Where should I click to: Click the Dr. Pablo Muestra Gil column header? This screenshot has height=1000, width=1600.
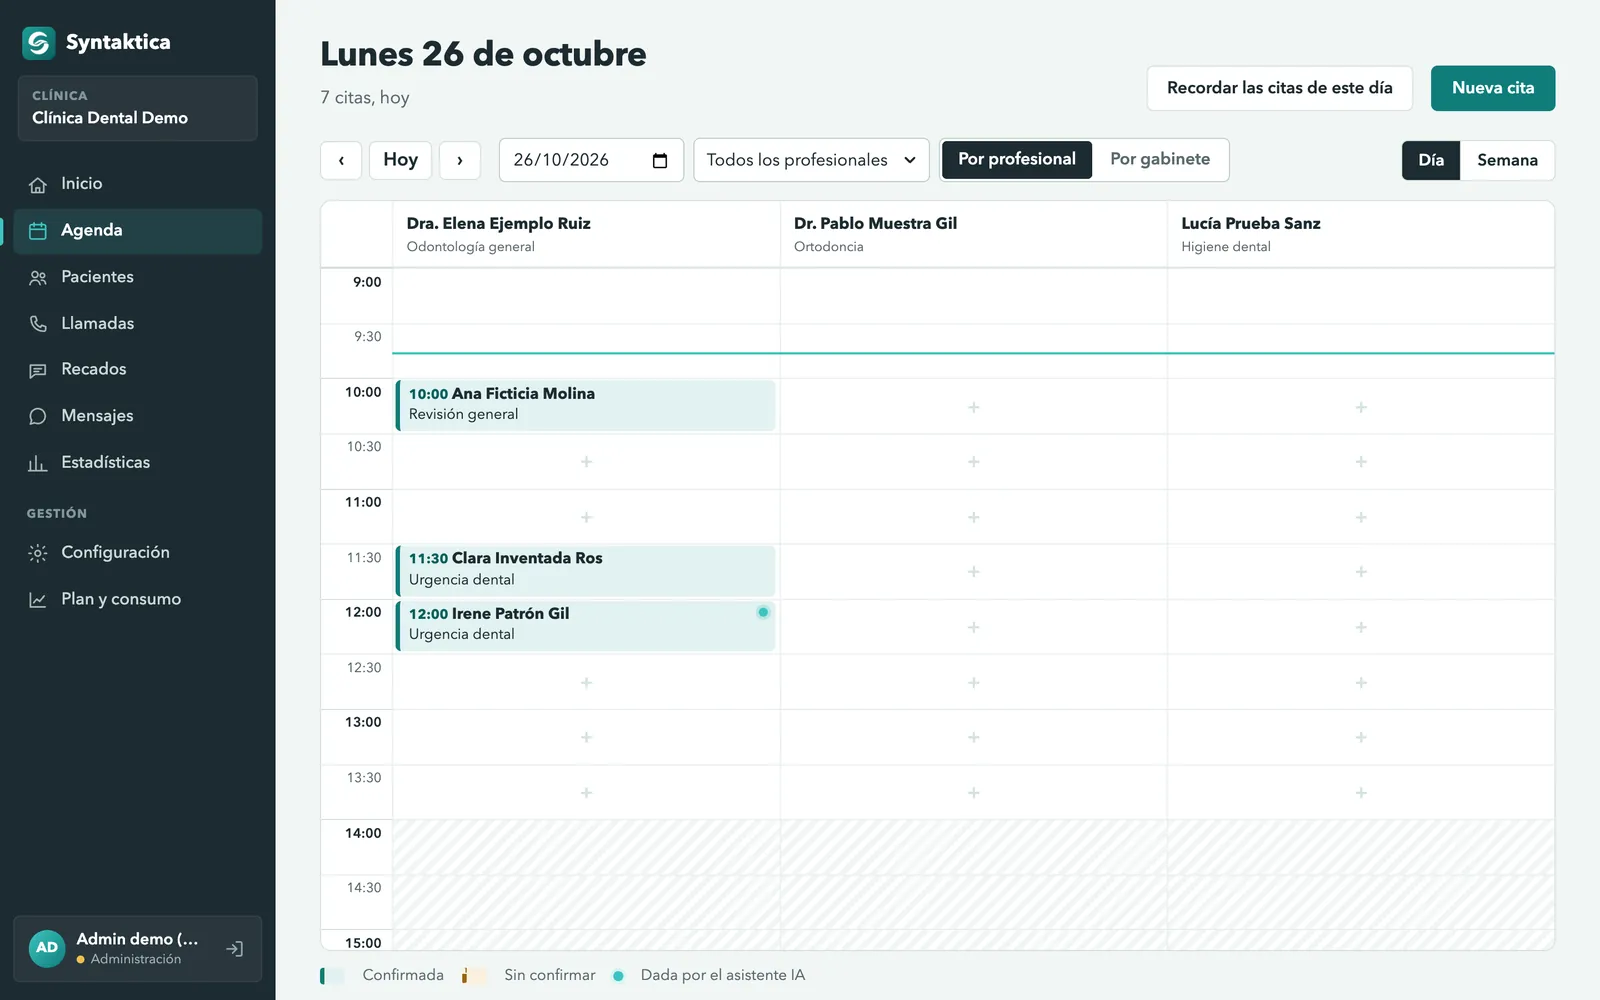click(974, 235)
